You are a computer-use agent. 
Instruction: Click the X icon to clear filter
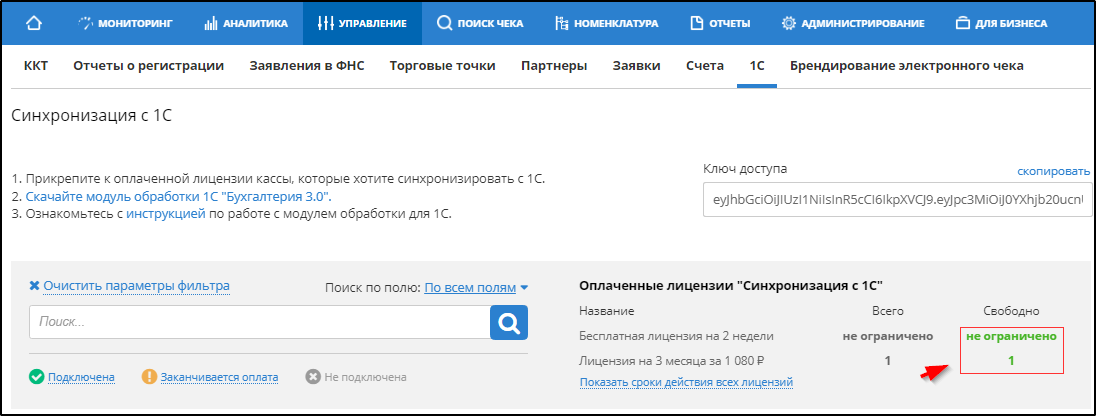[34, 286]
